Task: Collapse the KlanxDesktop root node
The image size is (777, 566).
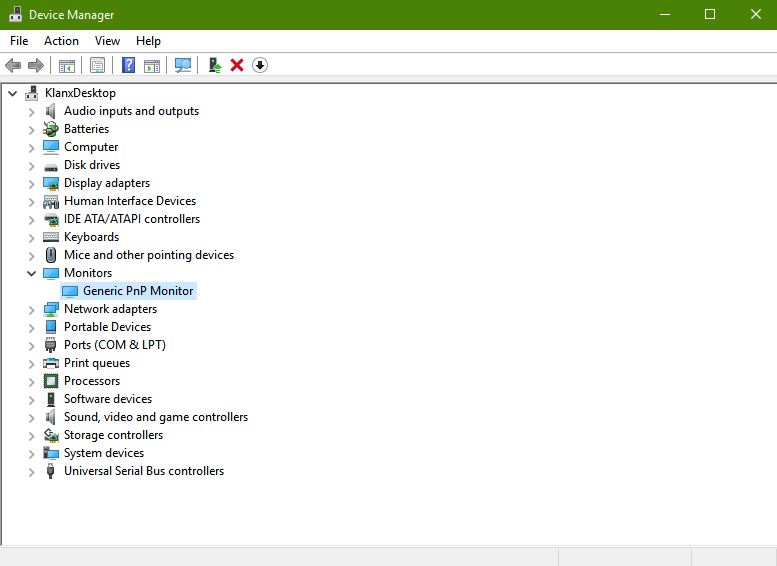Action: 13,93
